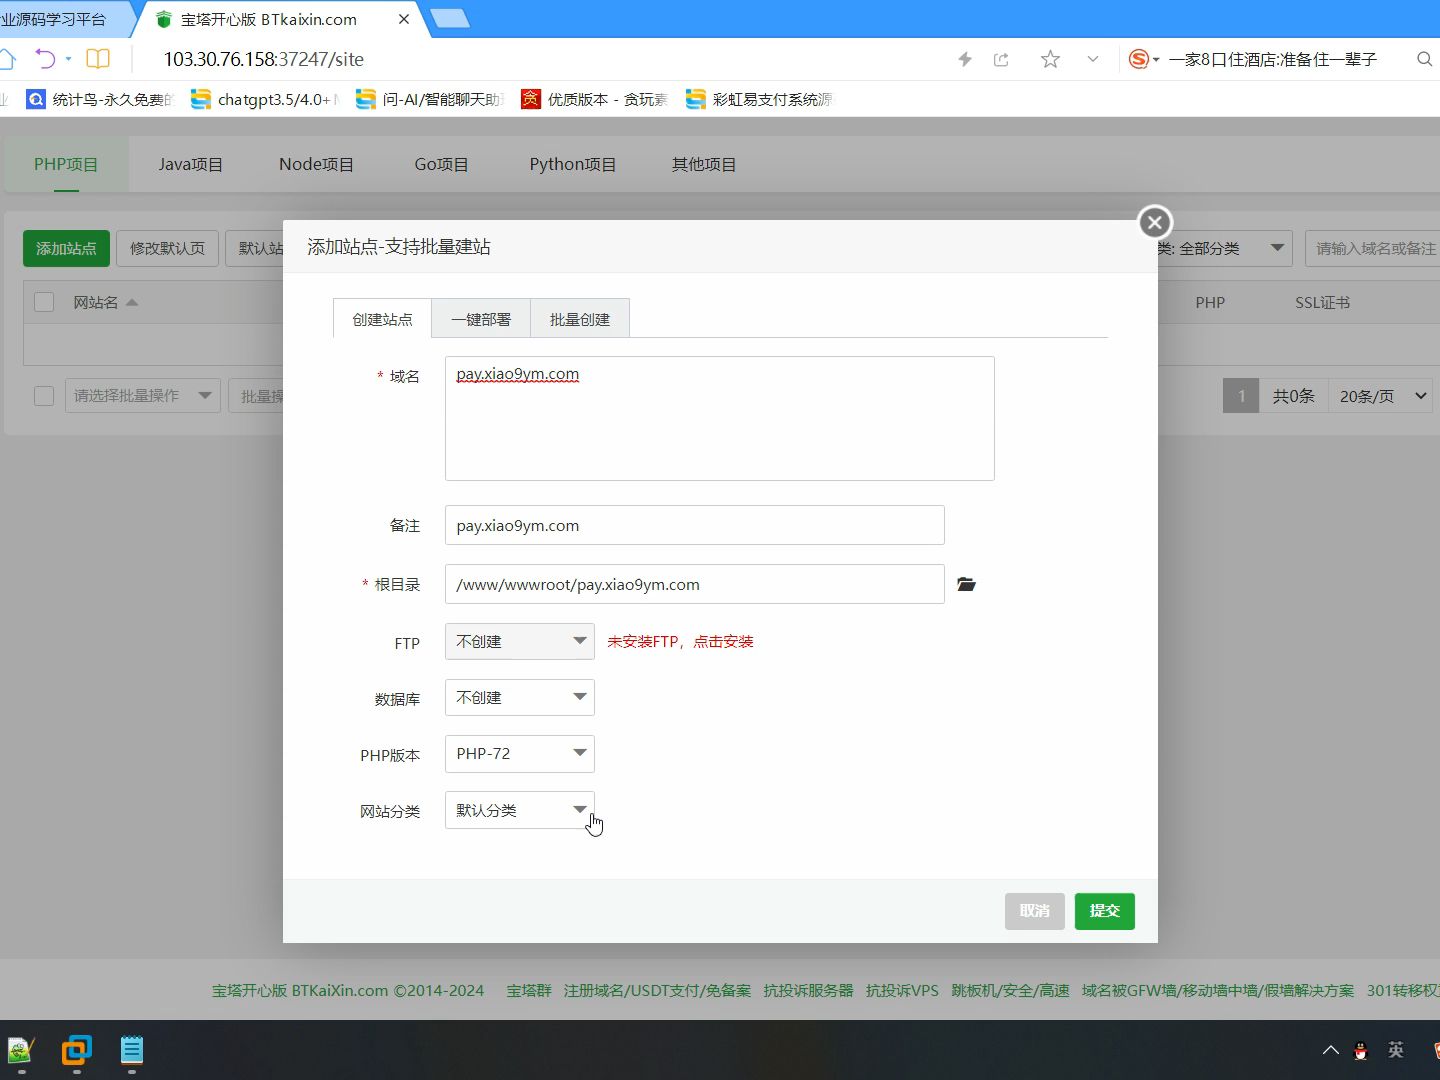Open the 宝塔群 footer link

(x=529, y=990)
